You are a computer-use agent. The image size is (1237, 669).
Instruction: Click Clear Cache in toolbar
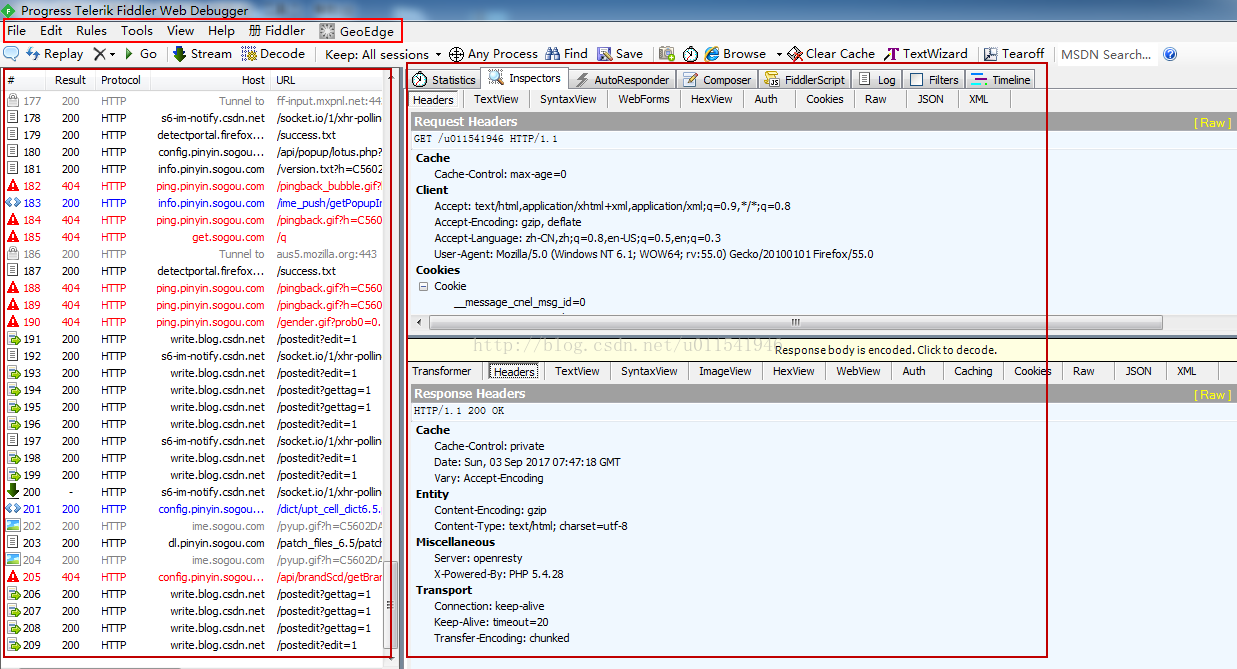point(831,54)
